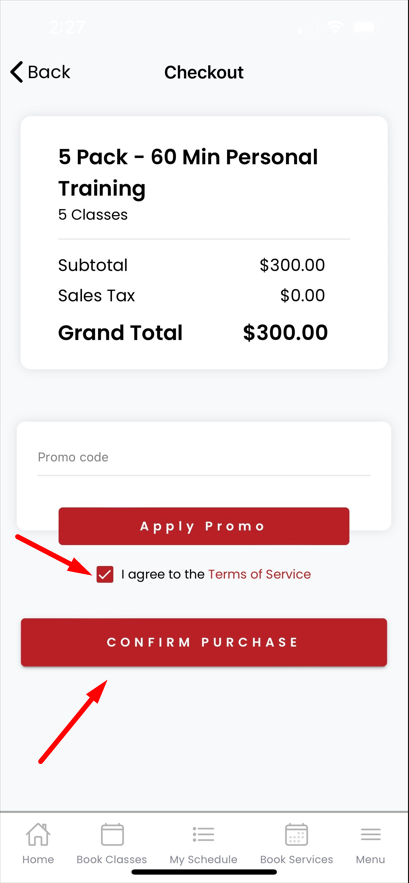Viewport: 409px width, 883px height.
Task: Tap the Wi-Fi icon in status bar
Action: (x=337, y=26)
